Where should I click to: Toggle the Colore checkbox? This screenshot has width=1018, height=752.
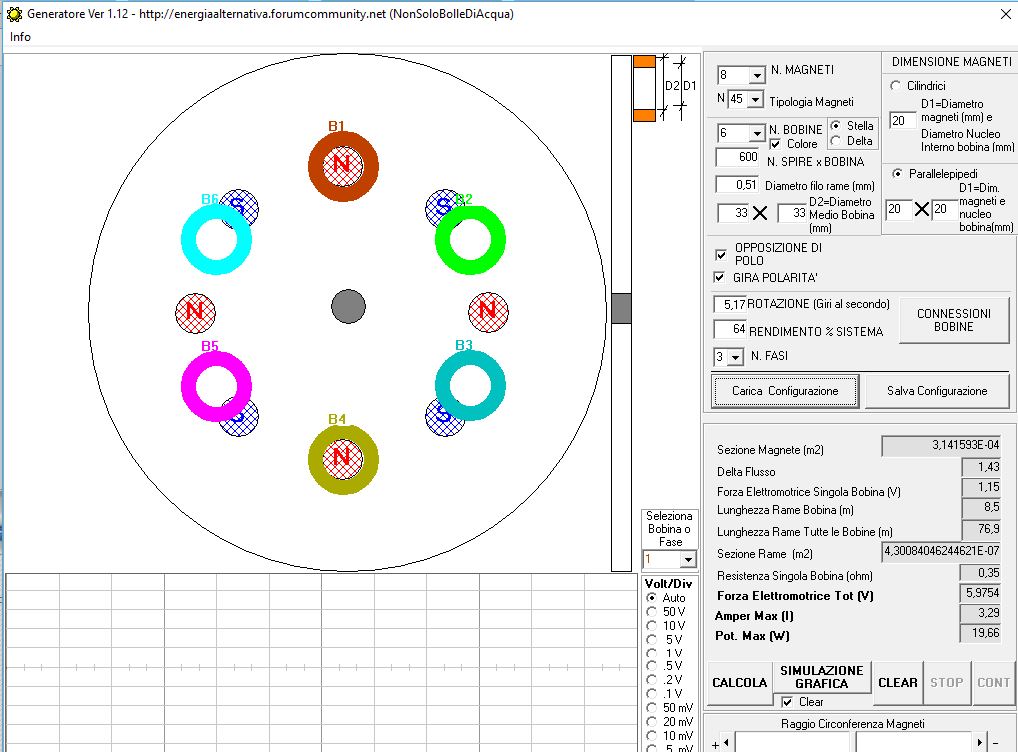tap(775, 144)
